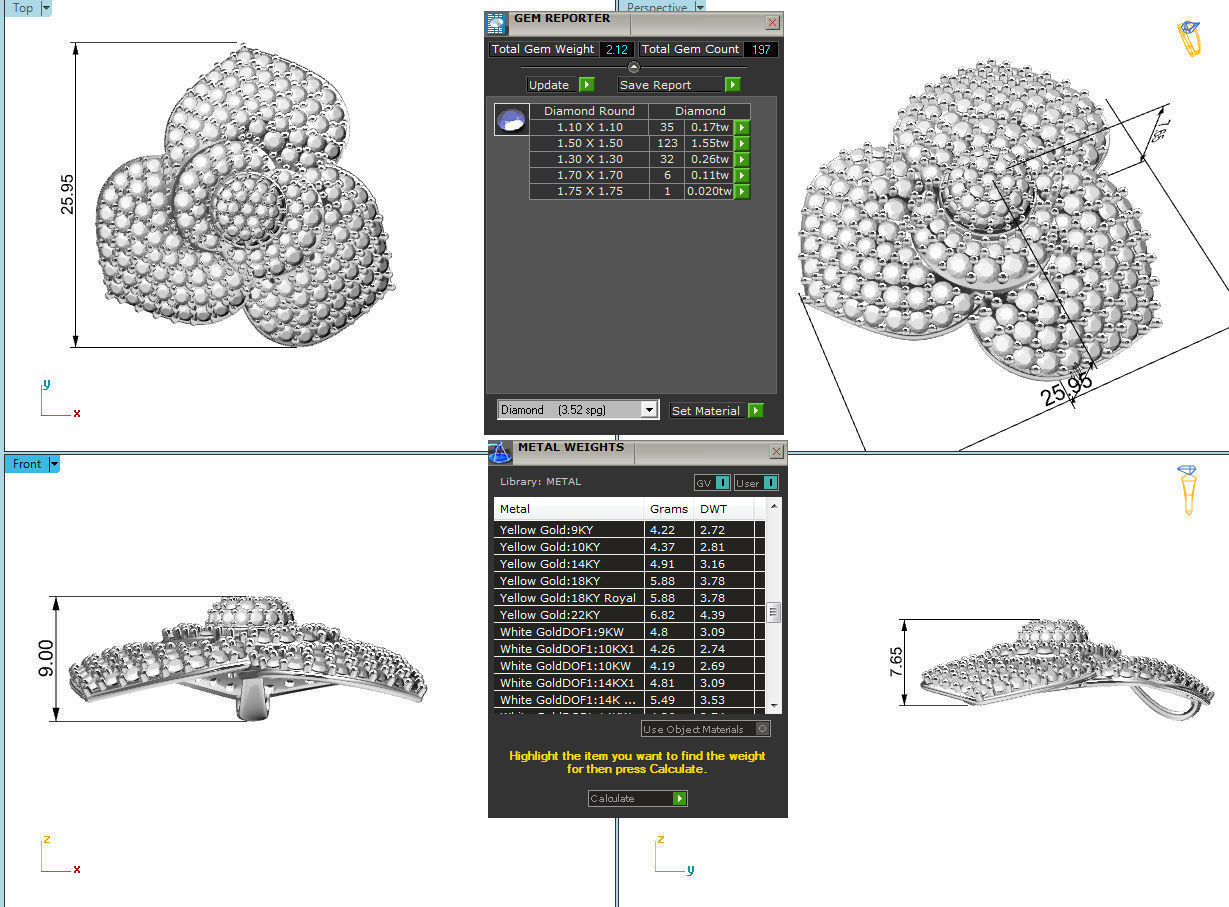Click the green arrow beside Update
1229x907 pixels.
pyautogui.click(x=589, y=85)
